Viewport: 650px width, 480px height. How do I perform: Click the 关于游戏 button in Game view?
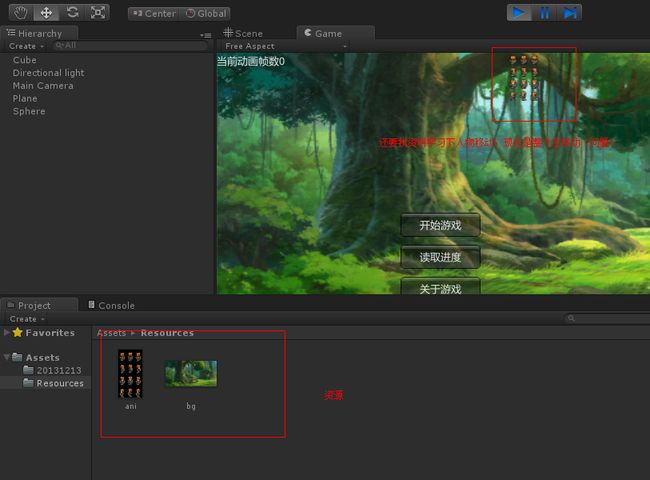(x=440, y=287)
